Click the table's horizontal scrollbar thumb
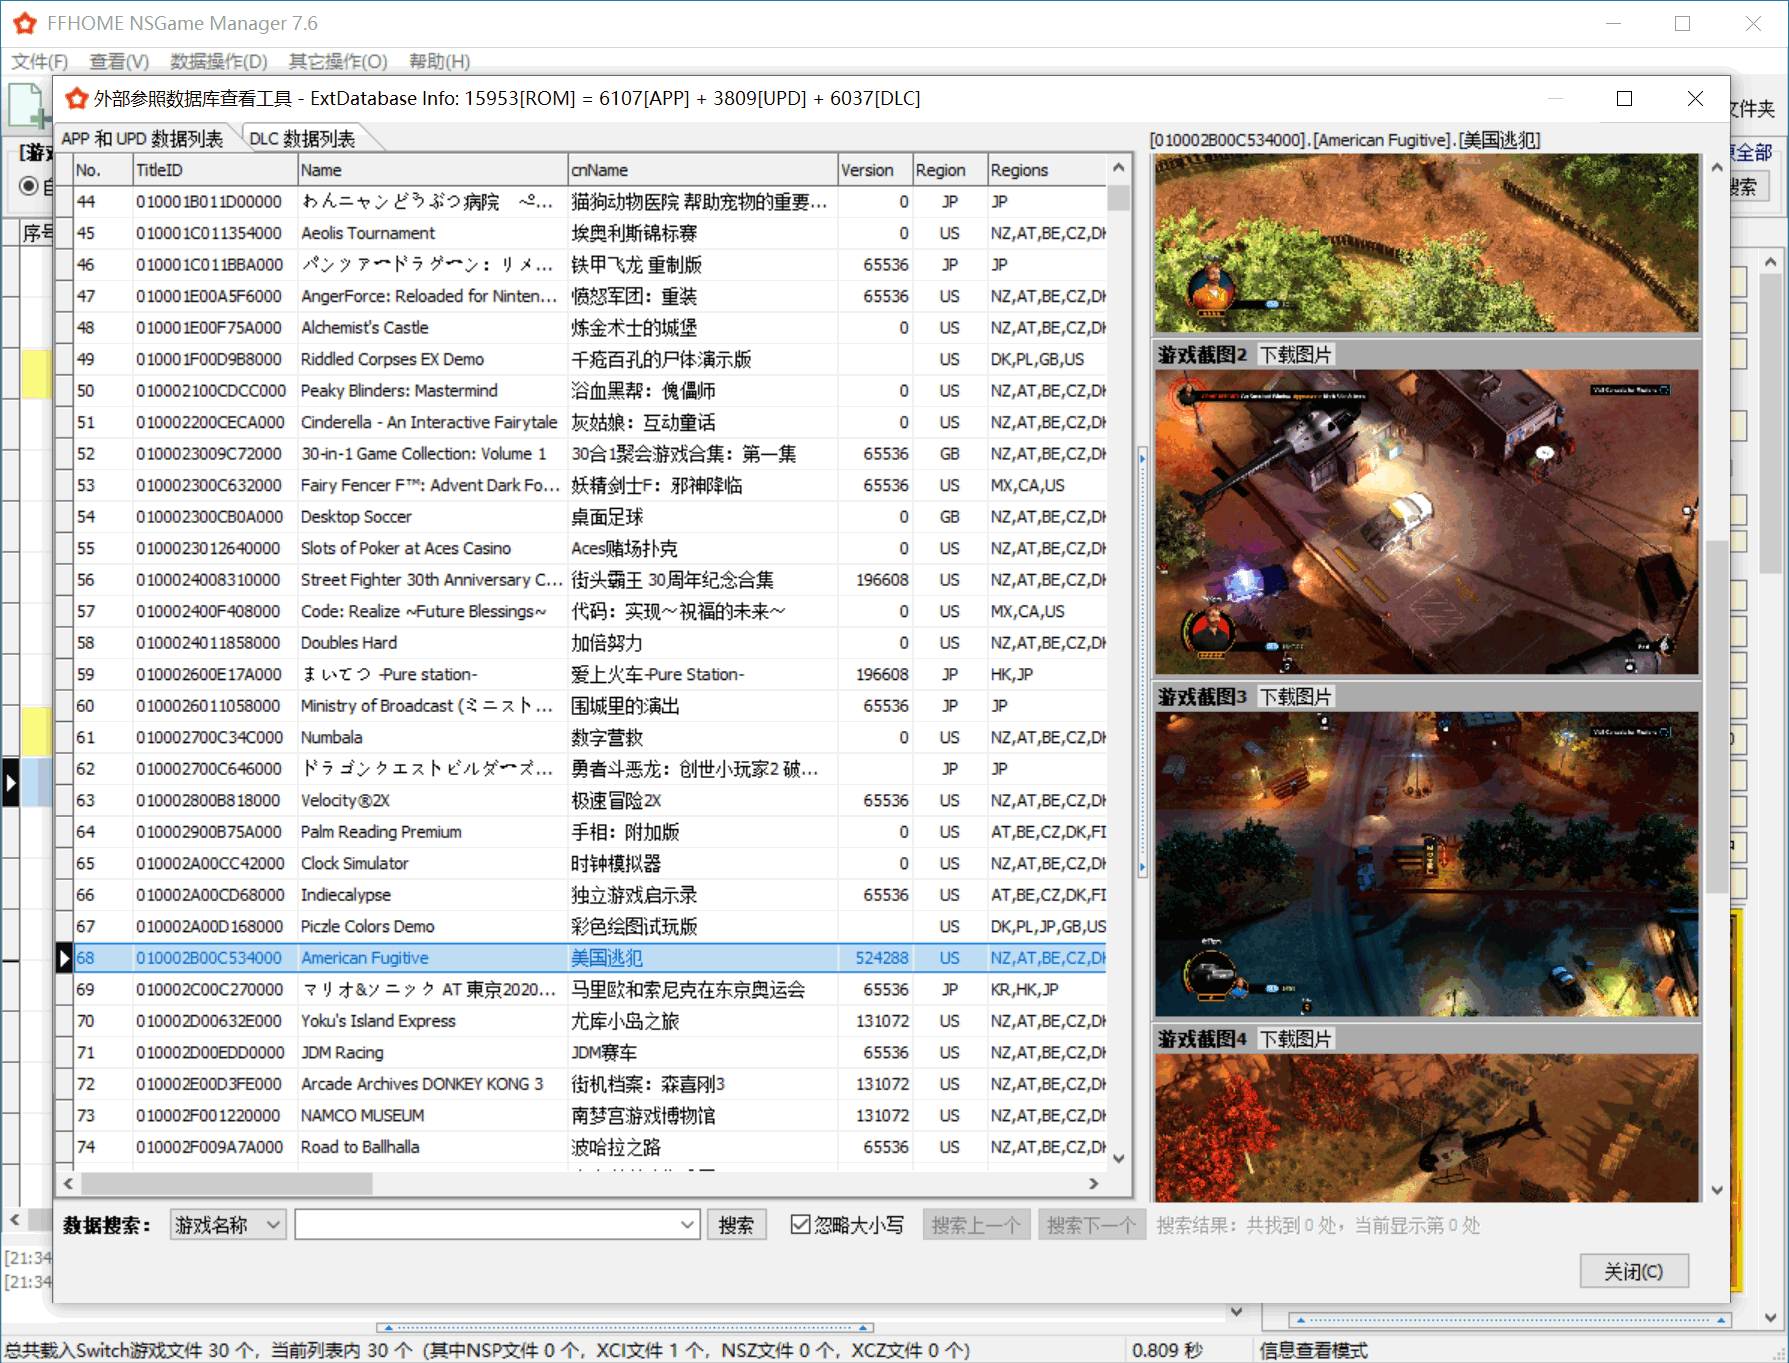Image resolution: width=1789 pixels, height=1363 pixels. (x=227, y=1184)
